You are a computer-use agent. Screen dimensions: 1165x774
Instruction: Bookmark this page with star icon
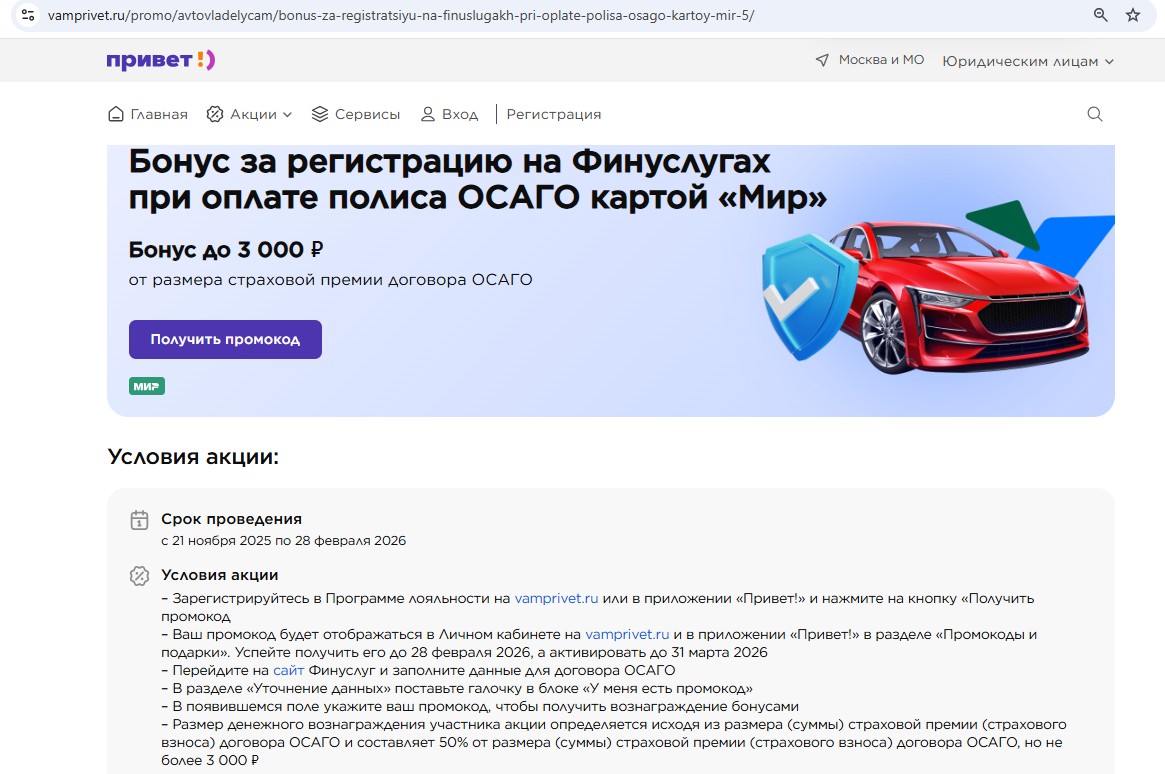click(x=1133, y=15)
